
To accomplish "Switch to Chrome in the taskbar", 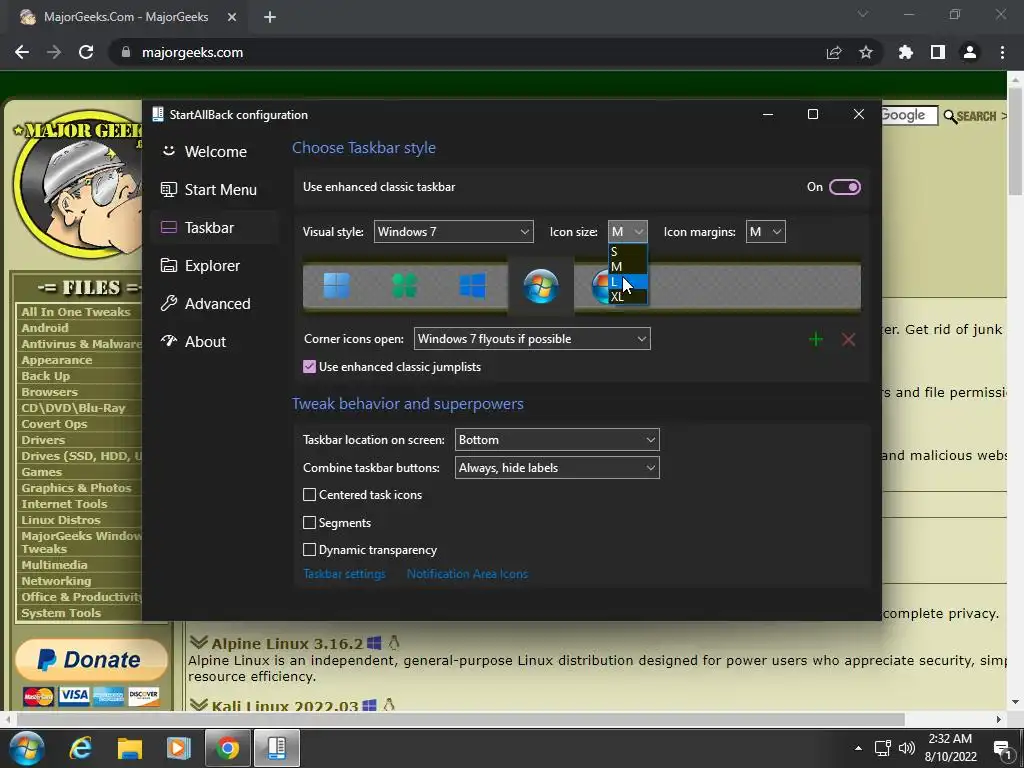I will (x=227, y=748).
